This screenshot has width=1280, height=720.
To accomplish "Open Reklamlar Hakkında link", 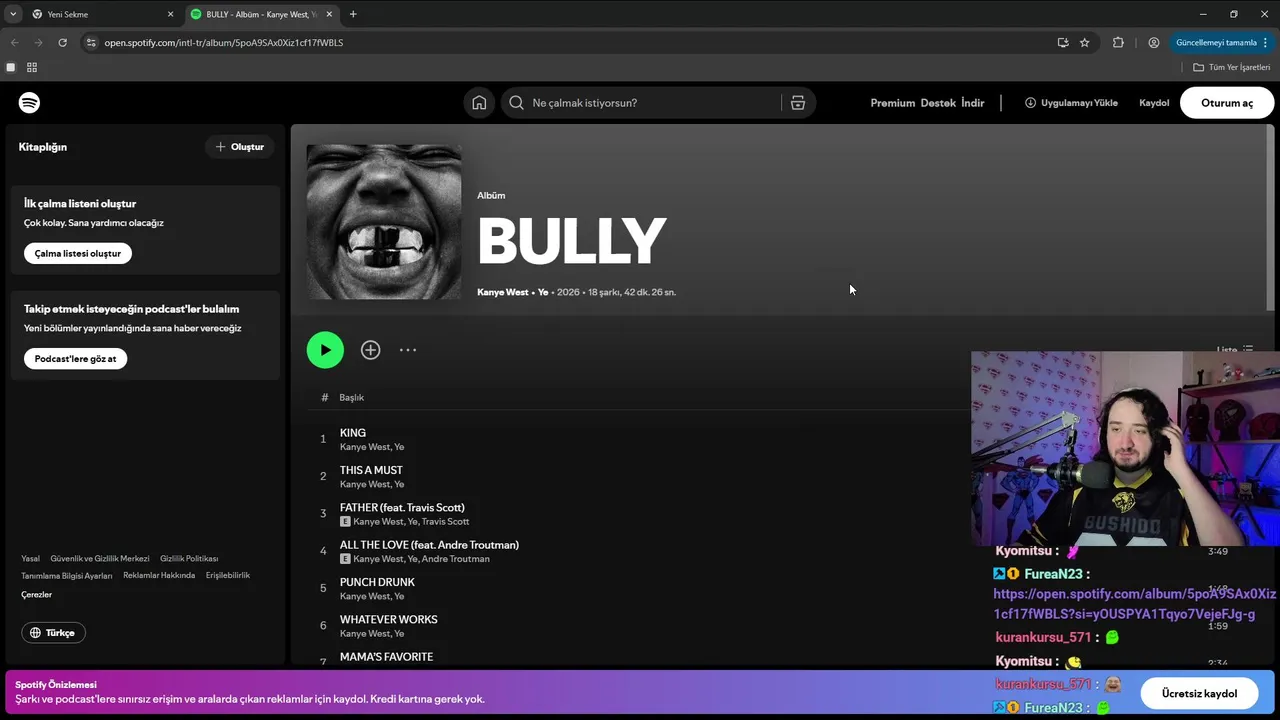I will click(159, 576).
